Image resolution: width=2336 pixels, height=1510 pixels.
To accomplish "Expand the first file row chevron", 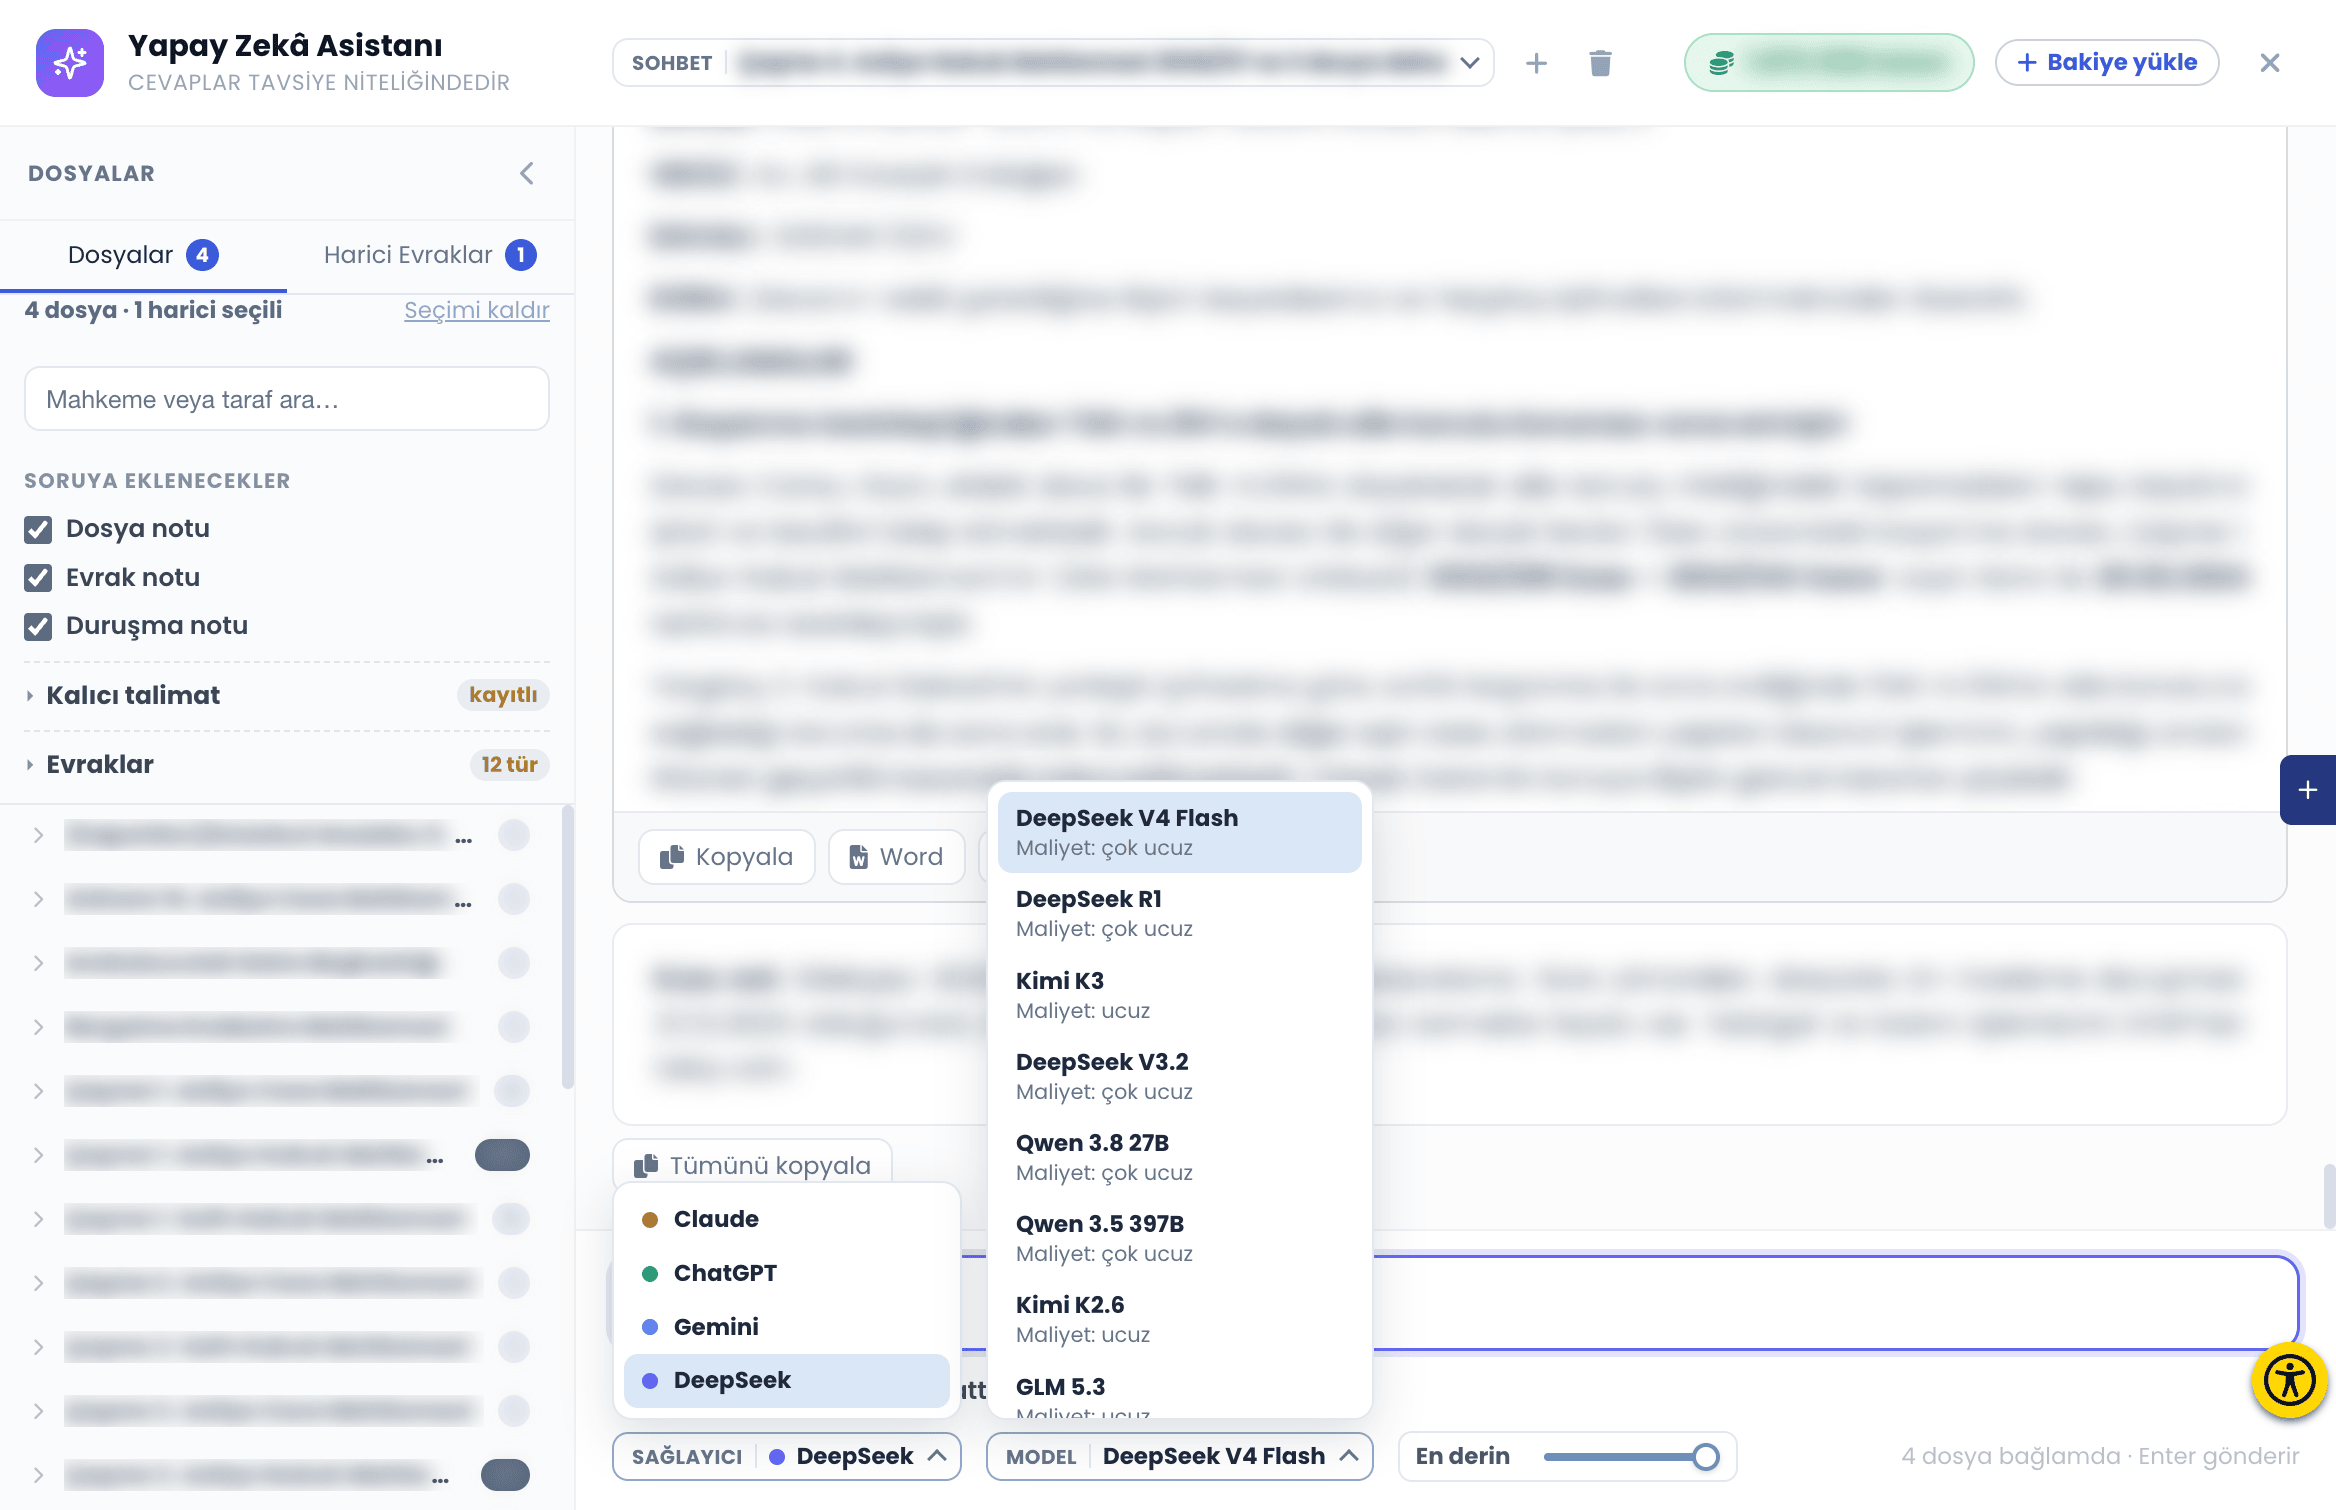I will [x=38, y=835].
